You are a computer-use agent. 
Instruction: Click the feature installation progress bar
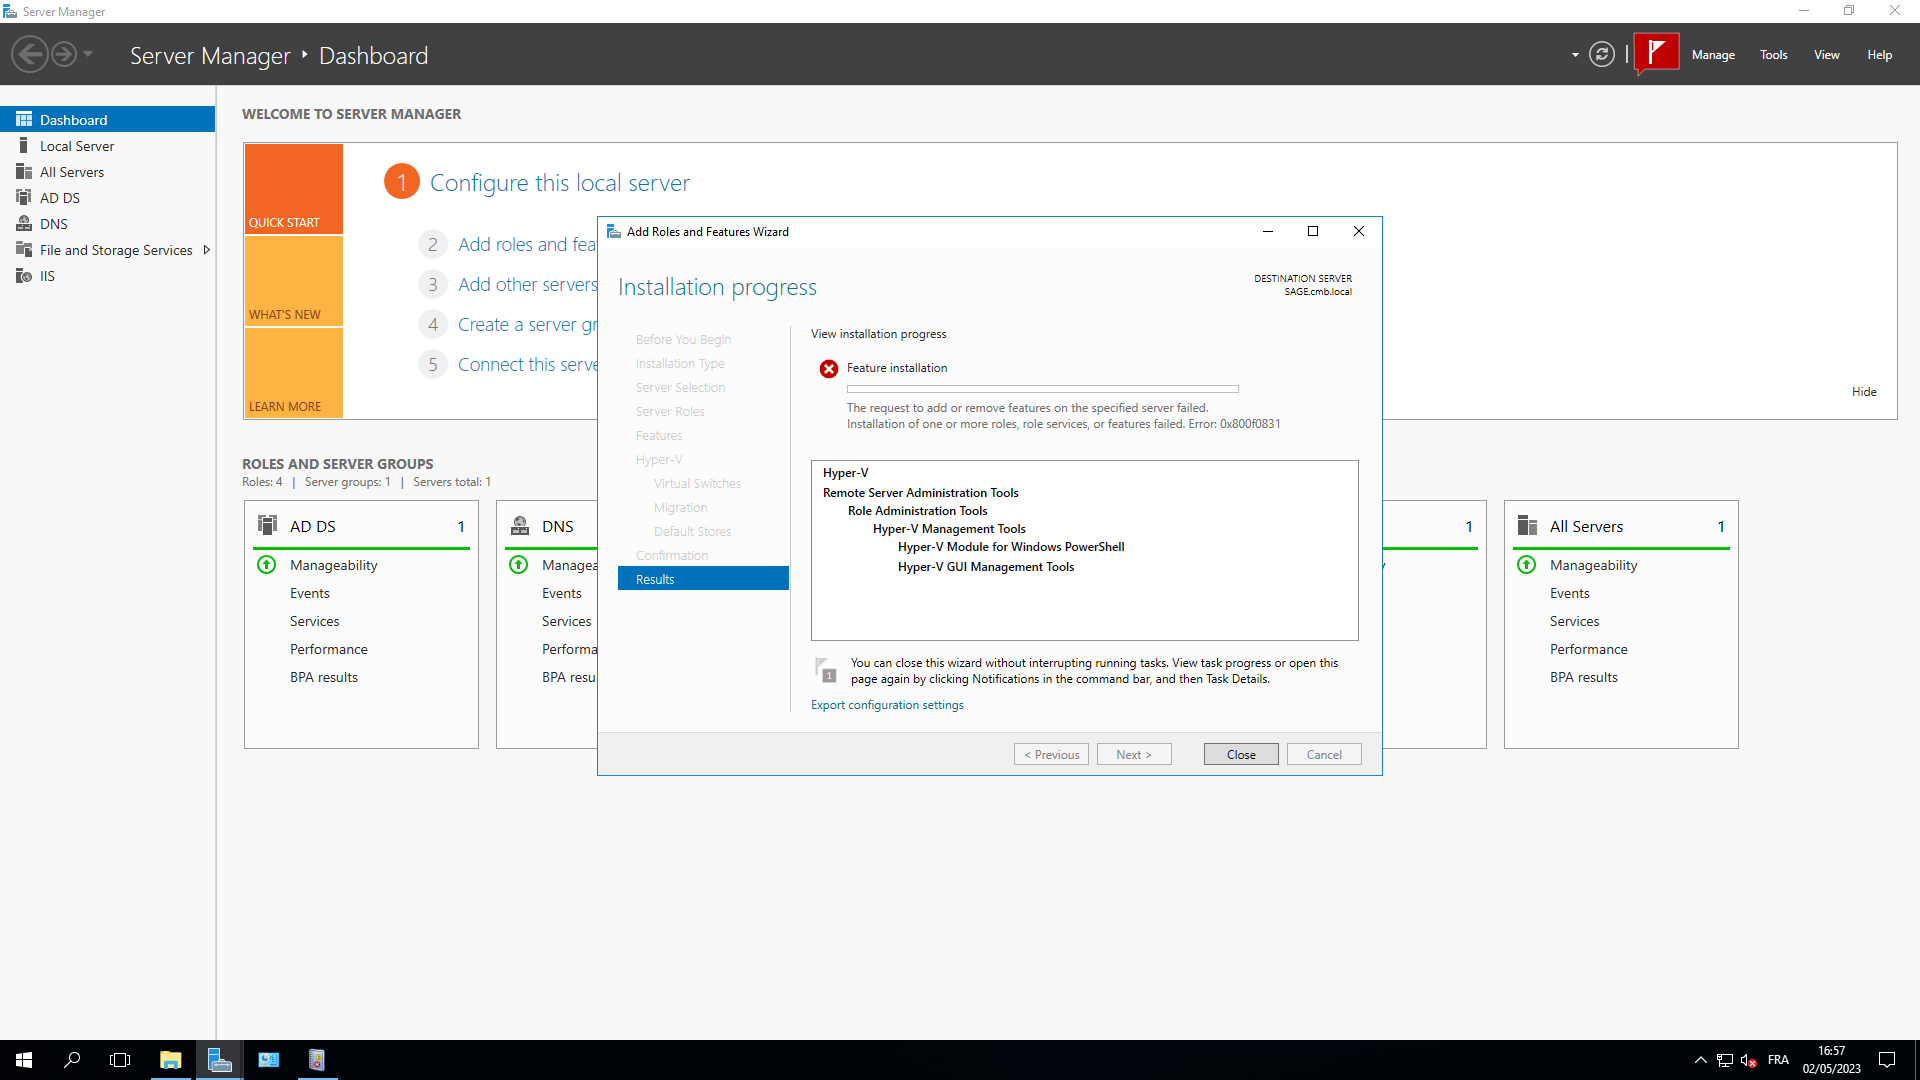[1042, 389]
